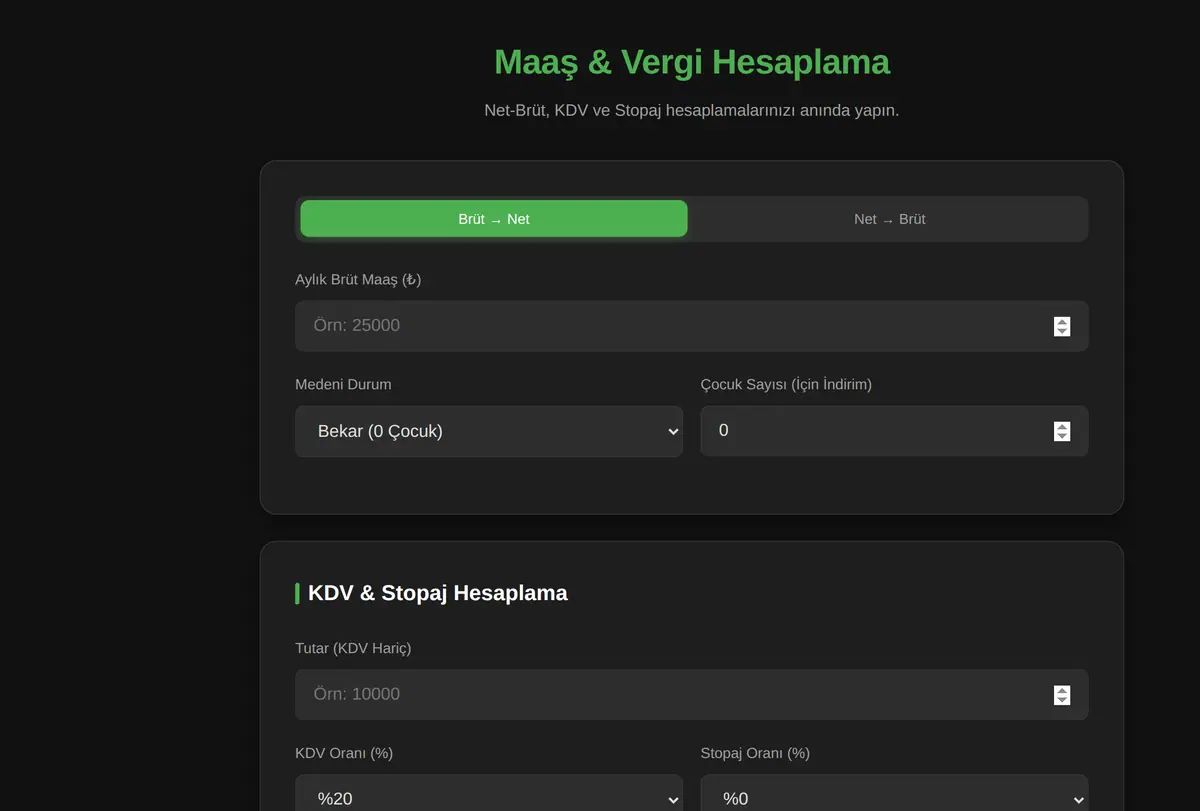Click the Aylık Brüt Maaş (₺) label

coord(358,280)
